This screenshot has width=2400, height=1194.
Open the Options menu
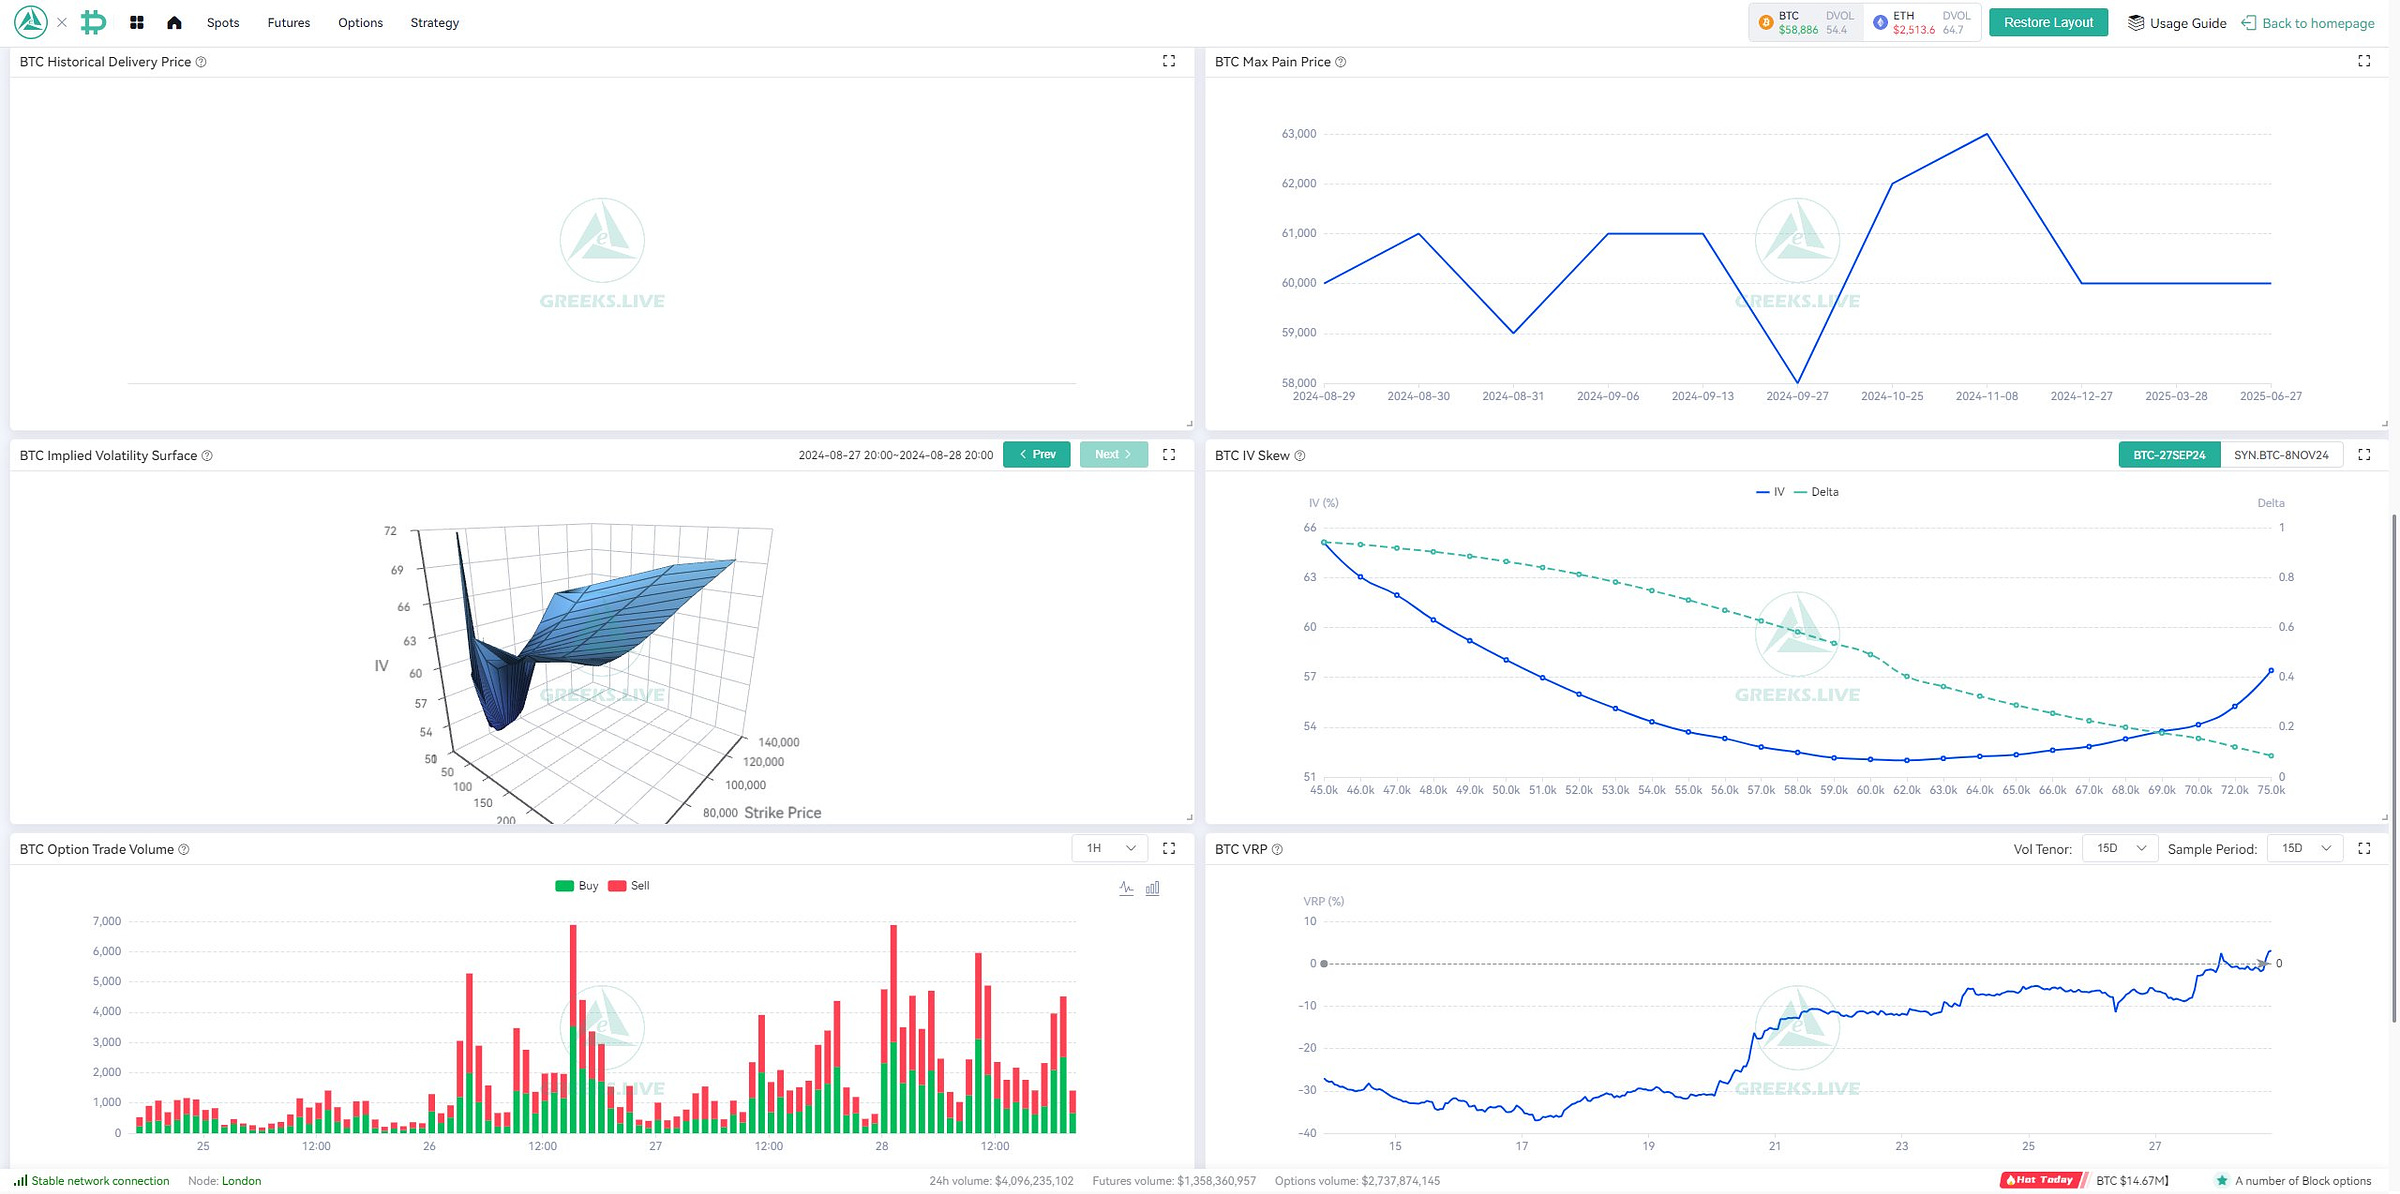360,23
